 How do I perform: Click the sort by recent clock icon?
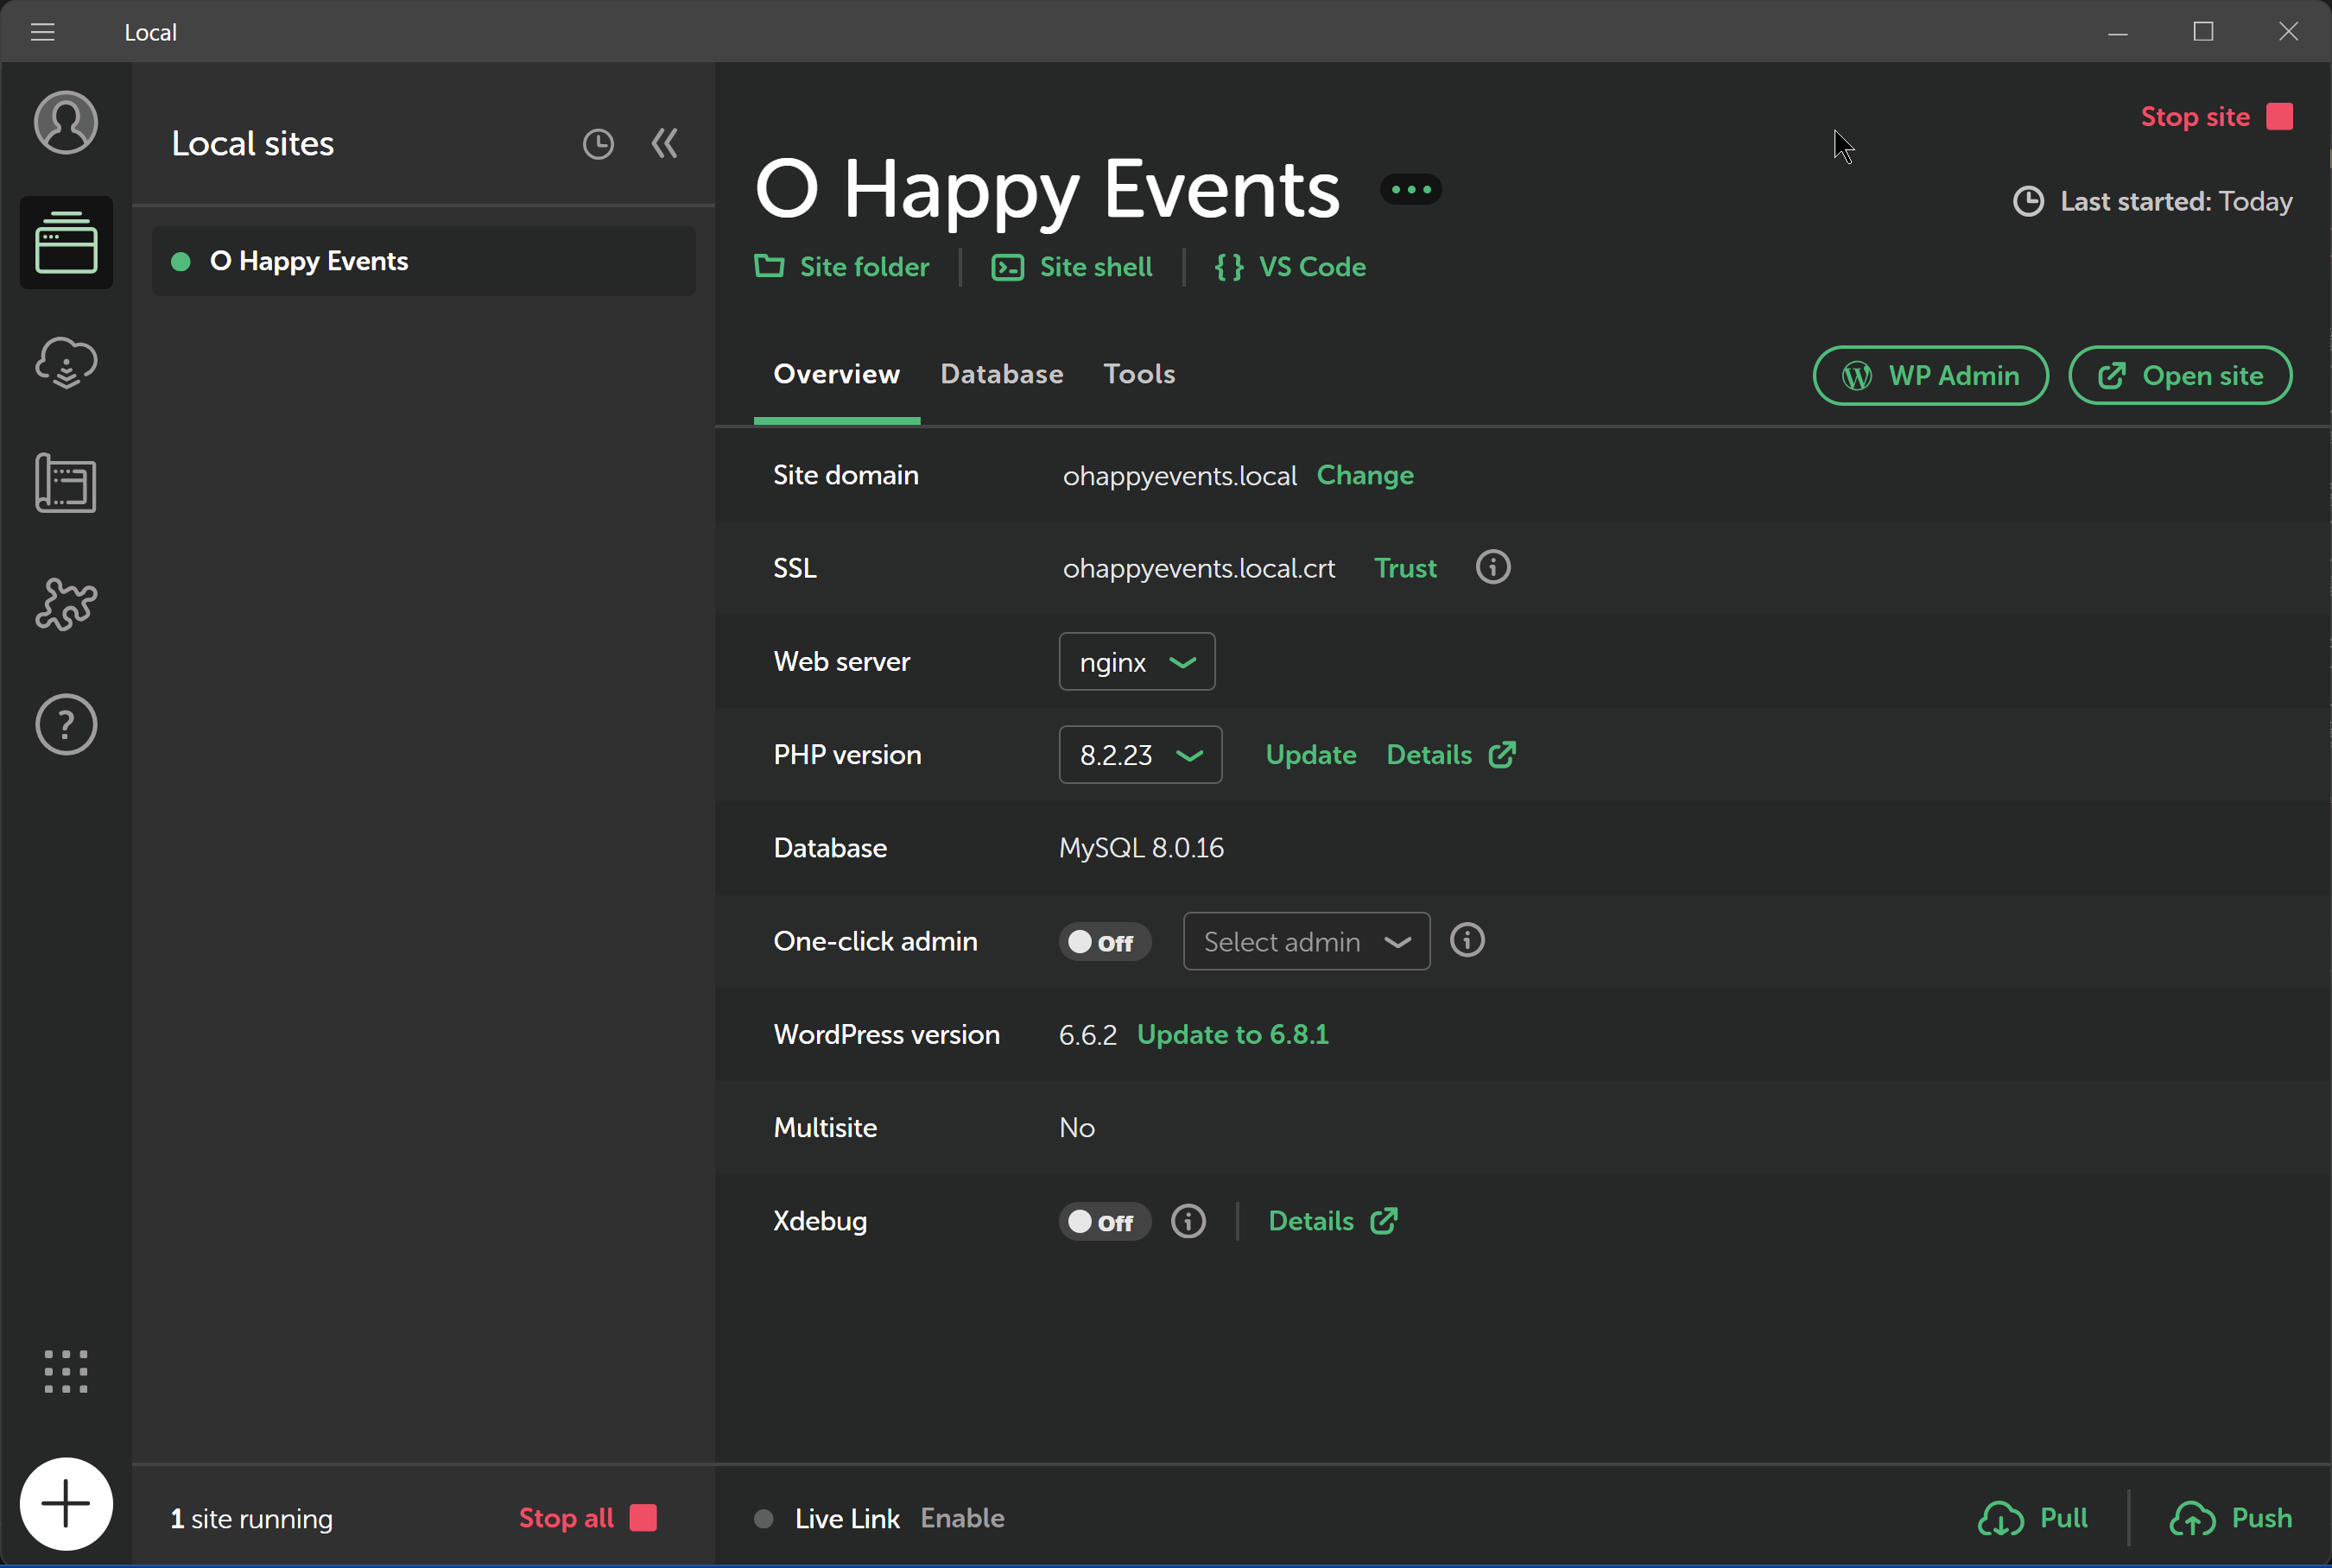click(598, 144)
